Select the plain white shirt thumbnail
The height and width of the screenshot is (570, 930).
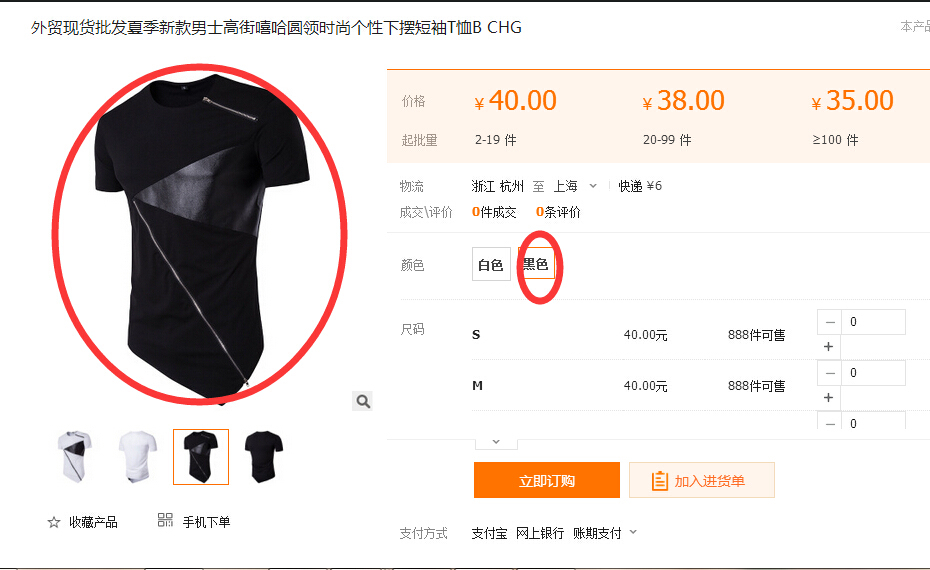tap(138, 457)
